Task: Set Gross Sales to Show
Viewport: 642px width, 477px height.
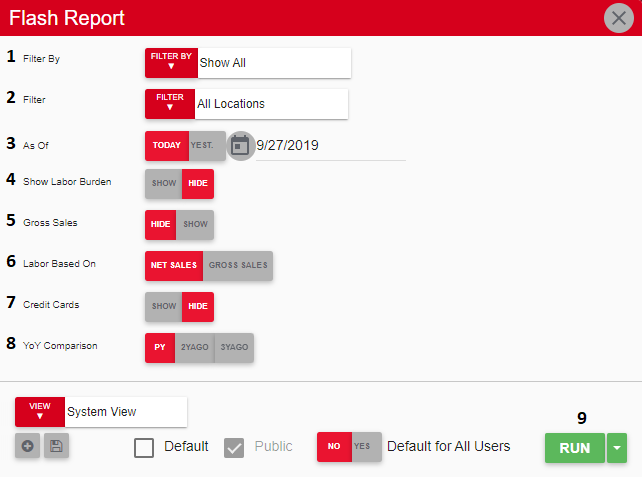Action: point(195,225)
